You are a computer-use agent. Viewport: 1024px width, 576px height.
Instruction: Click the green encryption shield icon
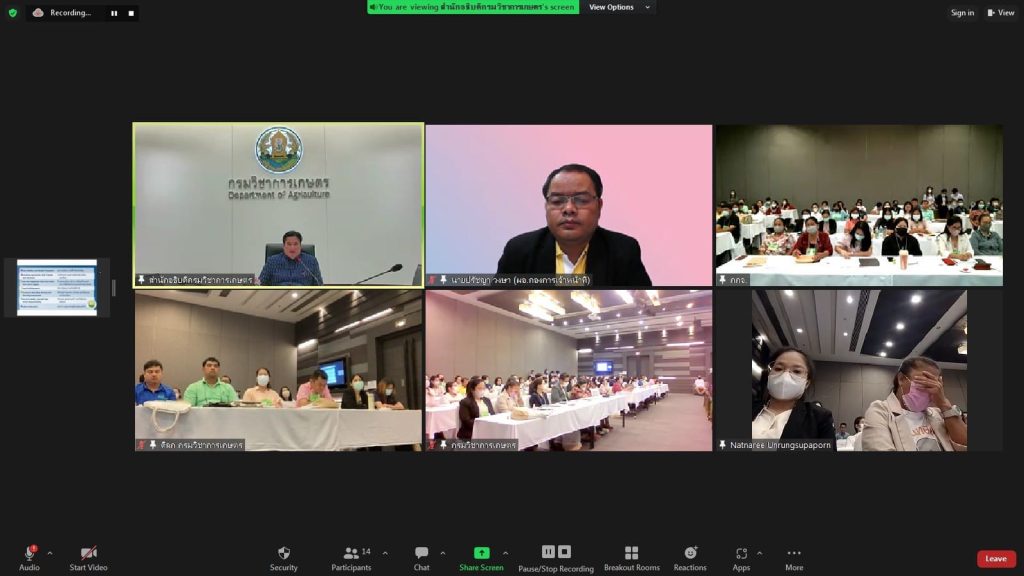(13, 13)
